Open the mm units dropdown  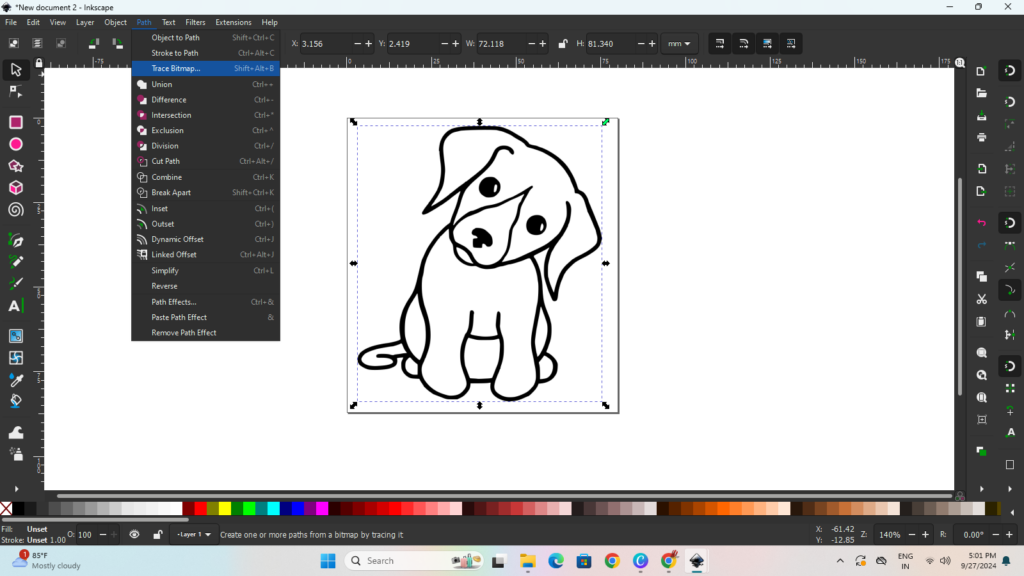pos(680,44)
